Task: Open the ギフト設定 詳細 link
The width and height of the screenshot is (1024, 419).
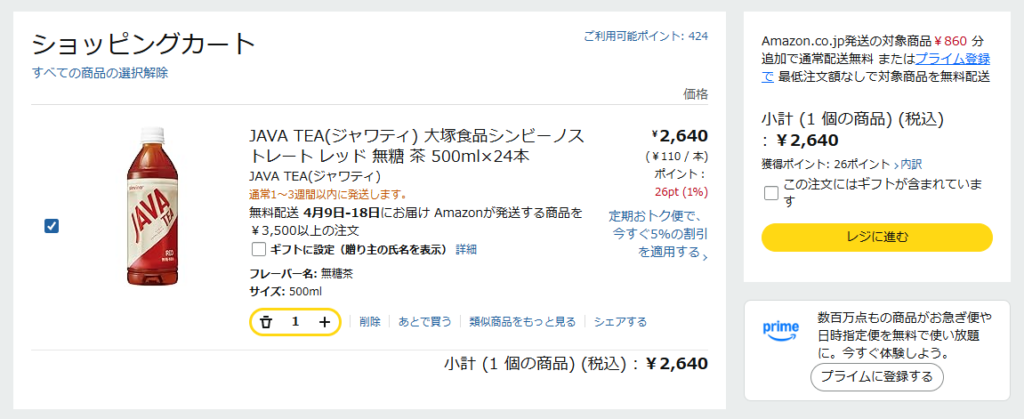Action: click(466, 249)
